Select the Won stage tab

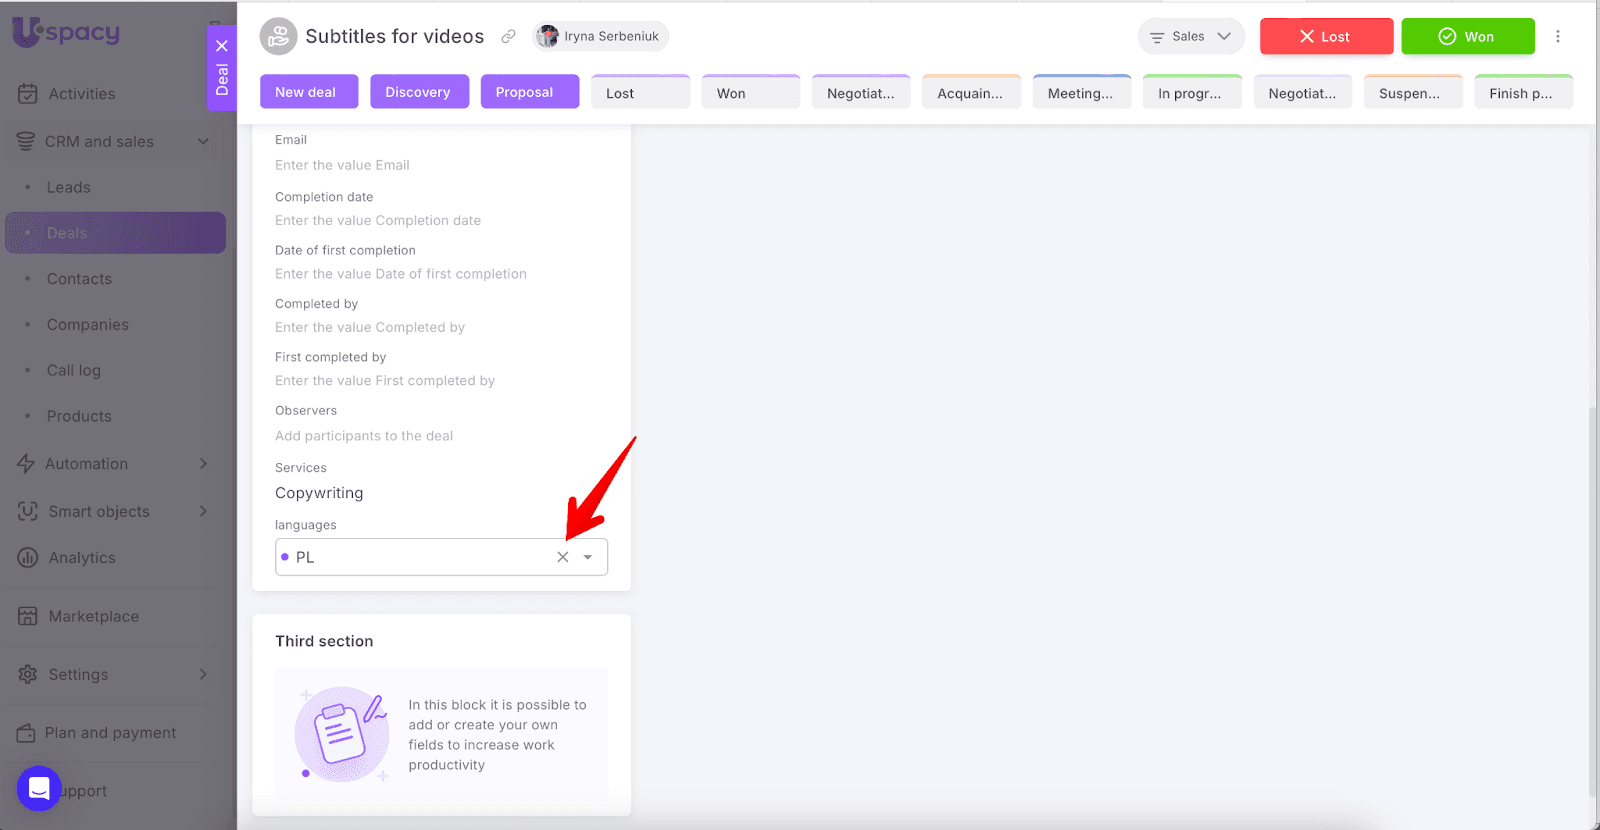751,91
